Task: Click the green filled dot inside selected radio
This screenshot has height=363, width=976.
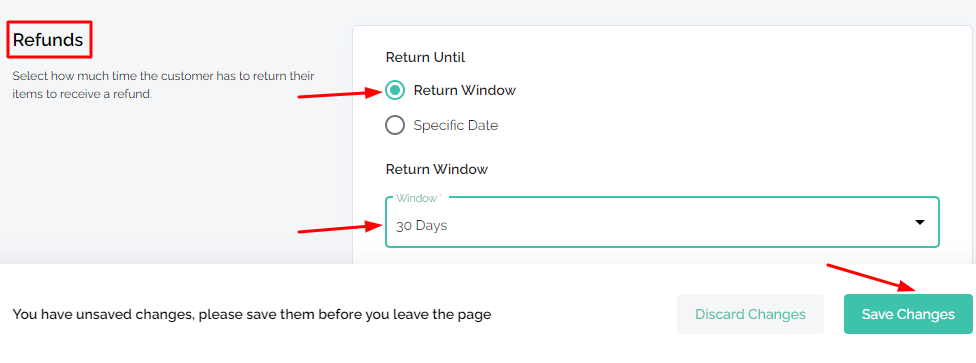Action: 395,90
